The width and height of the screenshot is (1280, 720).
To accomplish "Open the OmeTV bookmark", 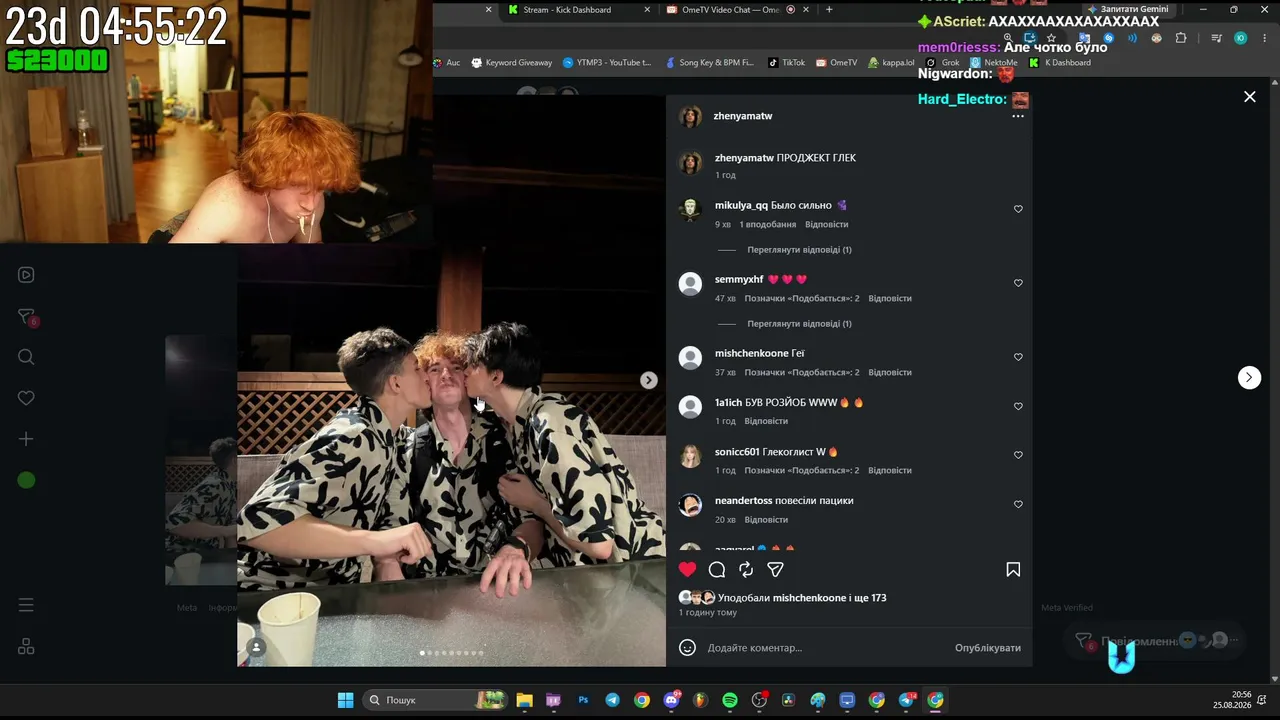I will coord(836,63).
